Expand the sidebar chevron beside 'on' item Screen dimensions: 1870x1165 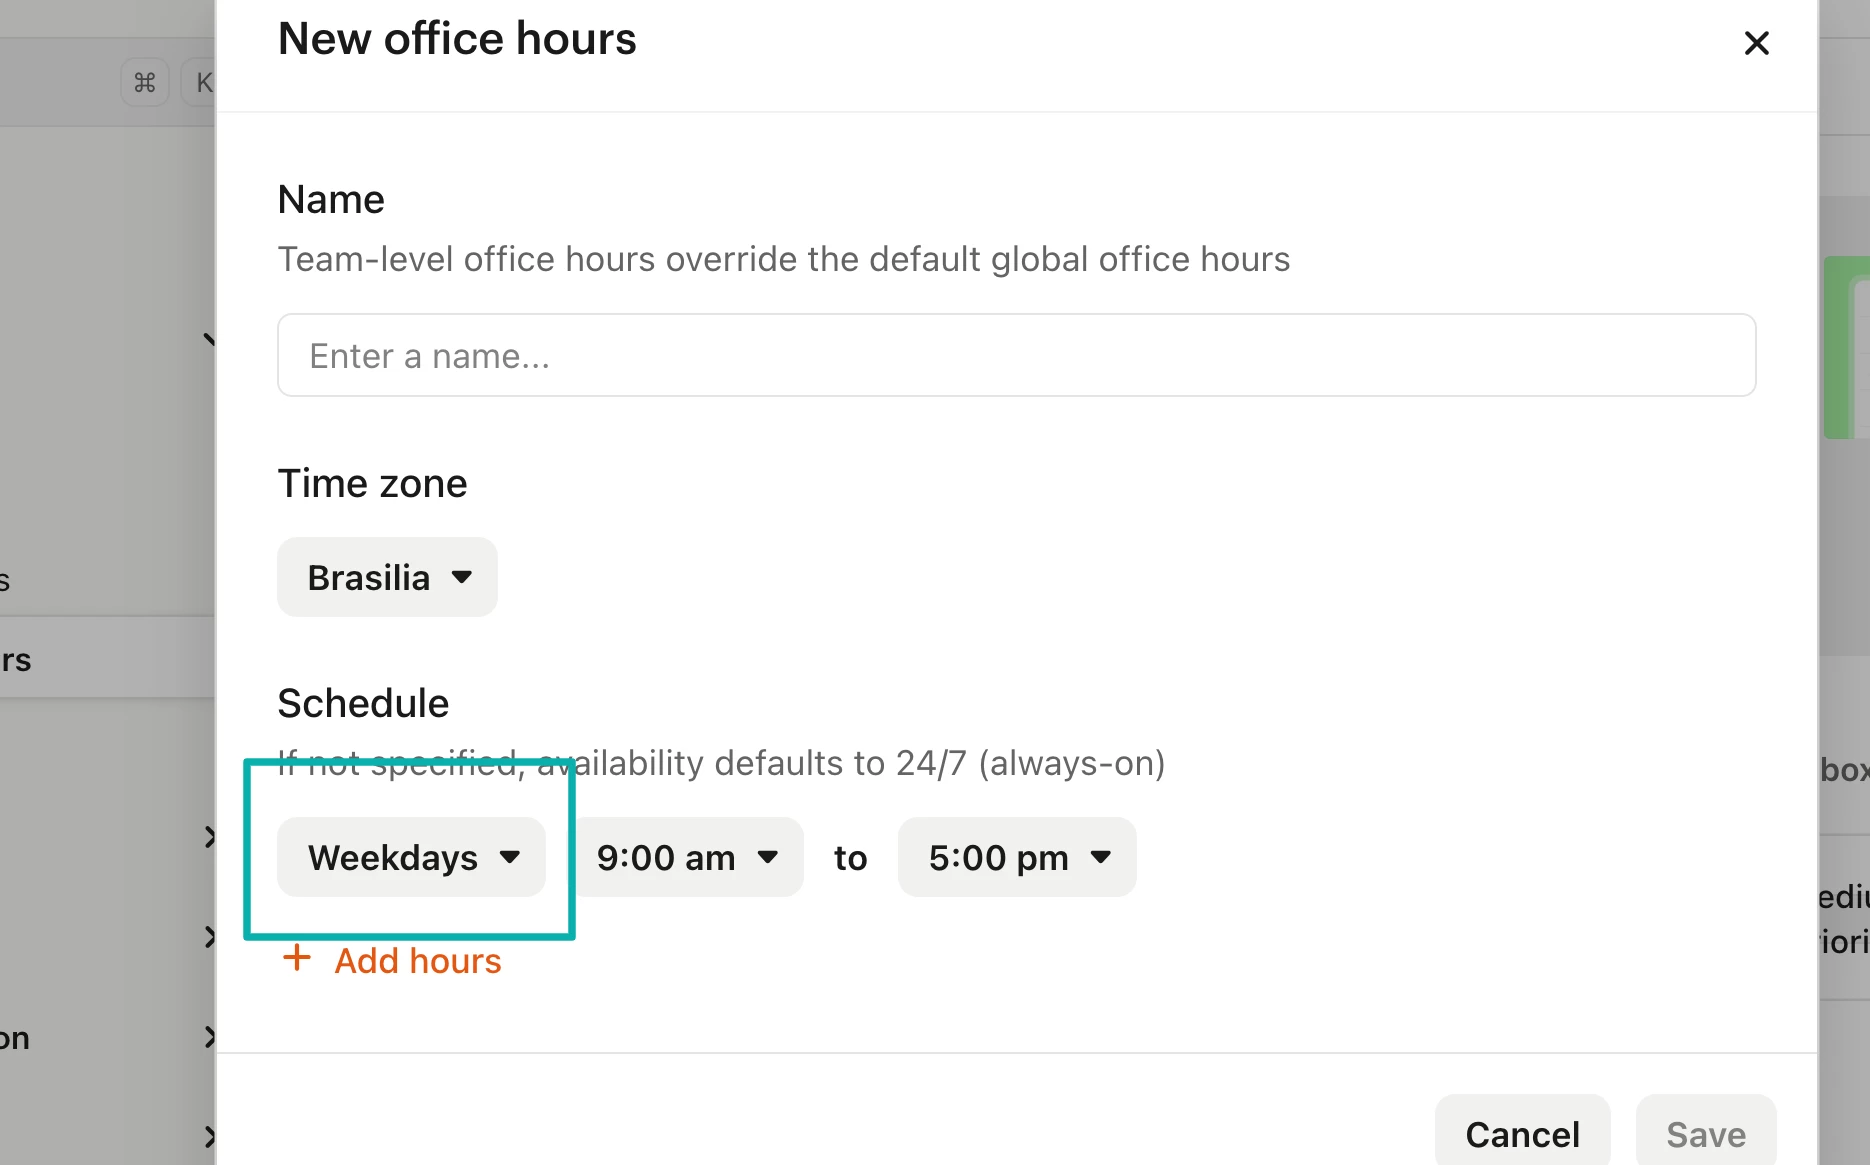[x=208, y=1037]
